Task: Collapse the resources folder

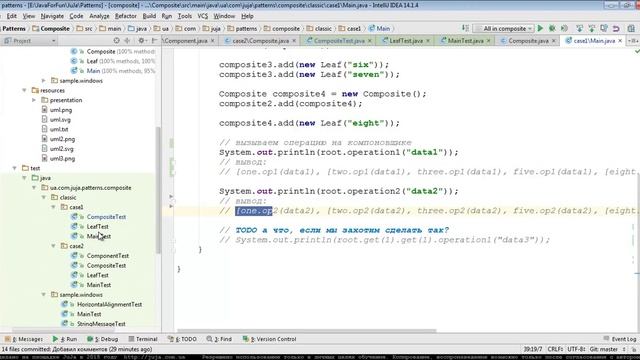Action: coord(24,91)
